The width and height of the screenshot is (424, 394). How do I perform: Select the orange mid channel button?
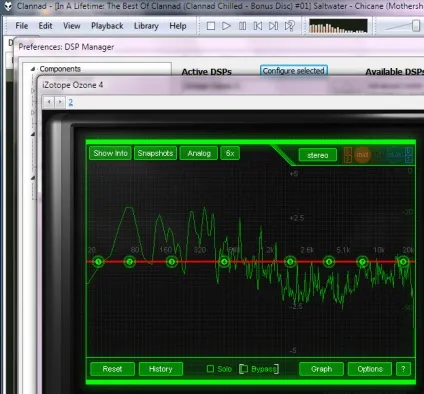click(x=362, y=155)
